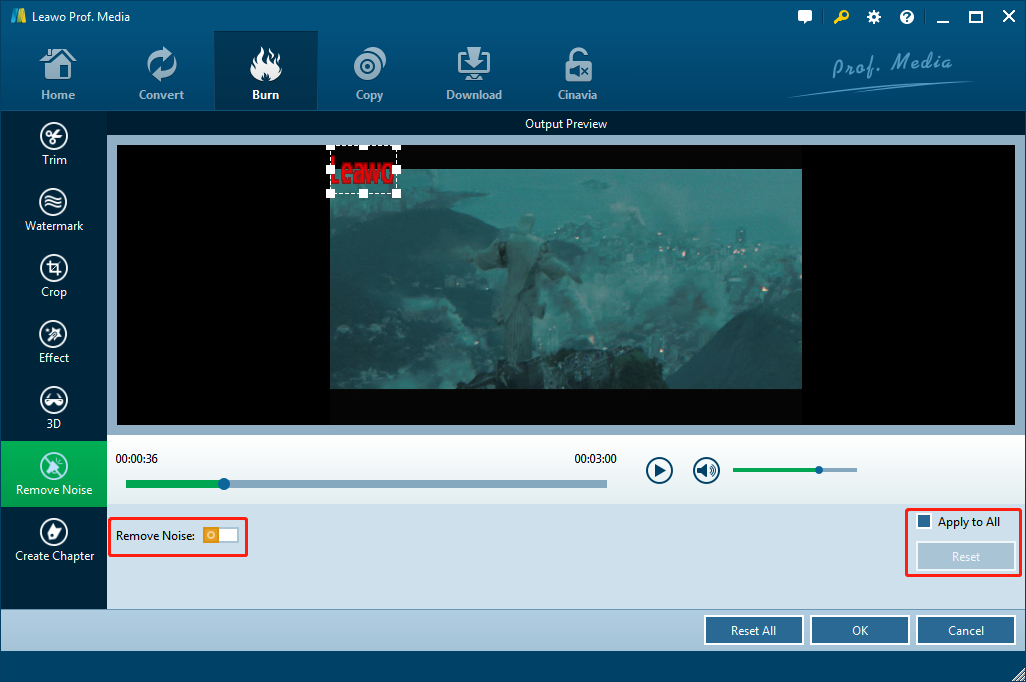Mute the preview audio speaker button
Viewport: 1026px width, 682px height.
[707, 470]
